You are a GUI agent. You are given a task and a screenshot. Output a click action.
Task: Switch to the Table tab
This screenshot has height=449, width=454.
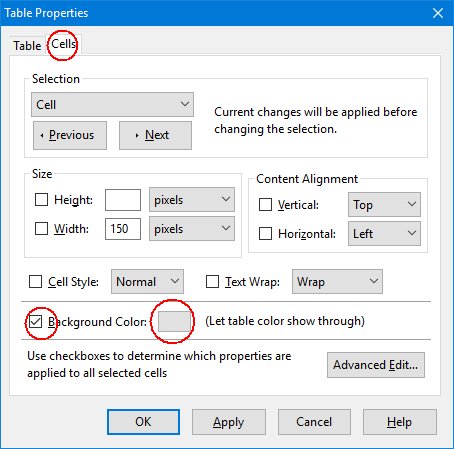27,45
